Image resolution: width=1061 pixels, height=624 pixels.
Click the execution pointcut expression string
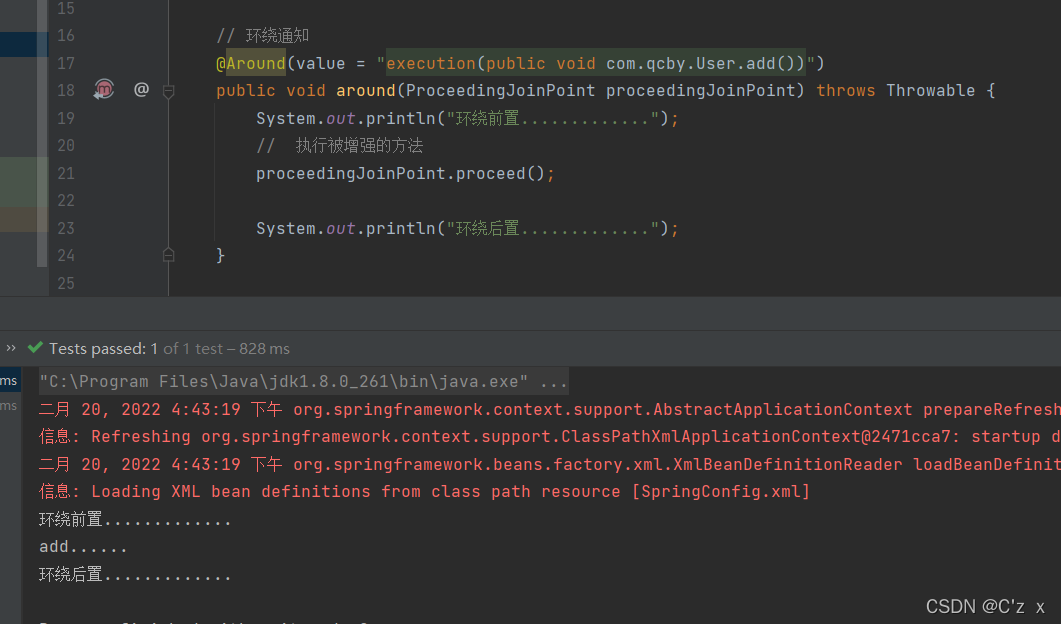pyautogui.click(x=595, y=64)
